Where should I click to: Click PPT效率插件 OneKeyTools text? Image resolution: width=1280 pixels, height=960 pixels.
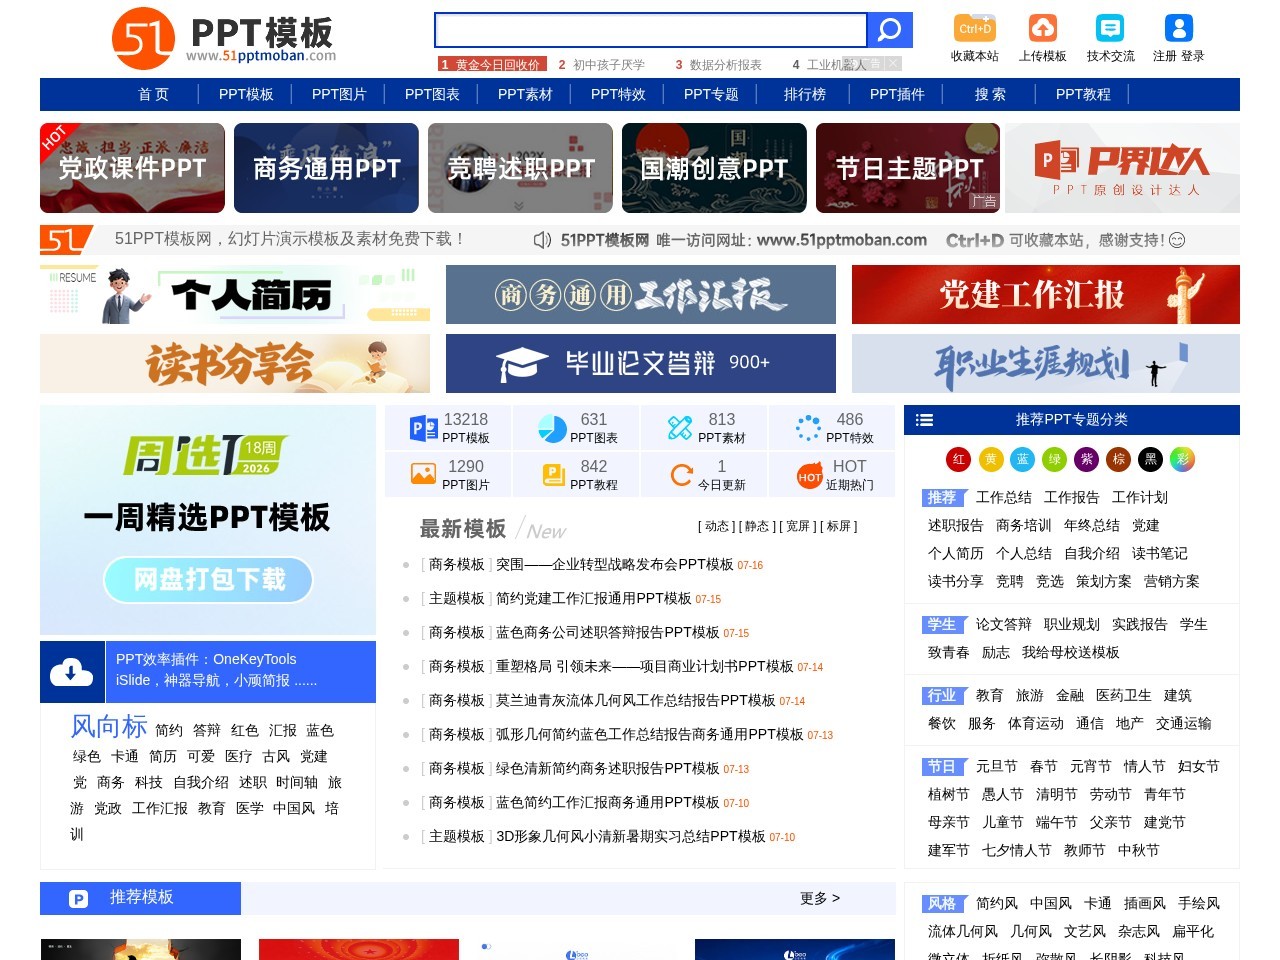206,659
